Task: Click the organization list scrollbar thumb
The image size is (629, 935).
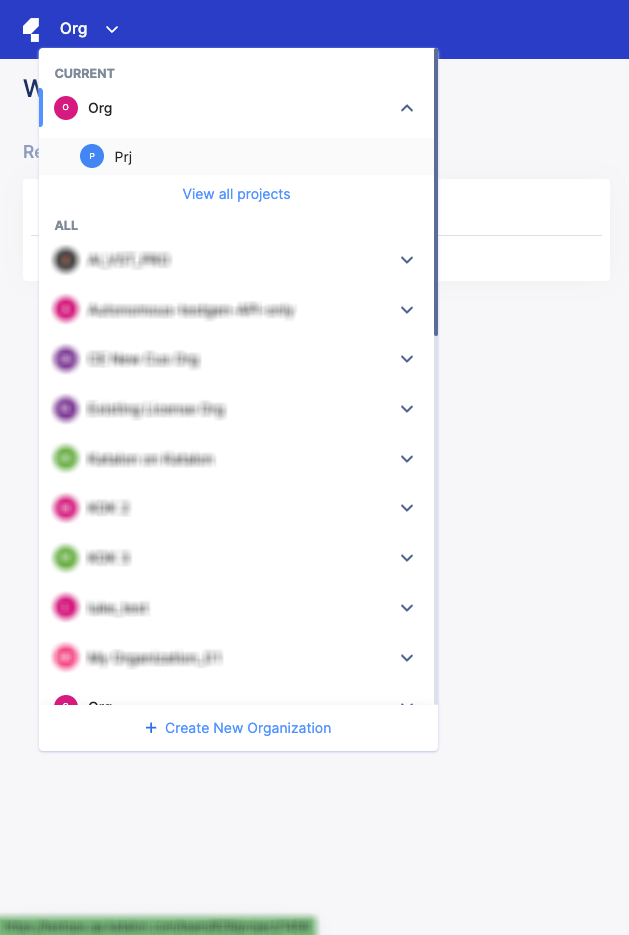Action: (x=435, y=190)
